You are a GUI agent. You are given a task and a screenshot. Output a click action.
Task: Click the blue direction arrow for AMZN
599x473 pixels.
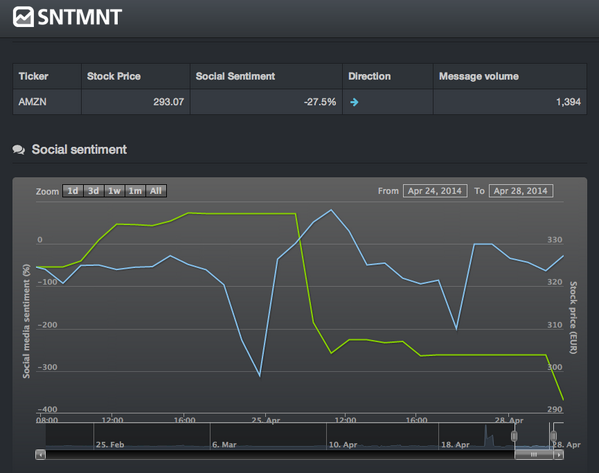tap(354, 102)
